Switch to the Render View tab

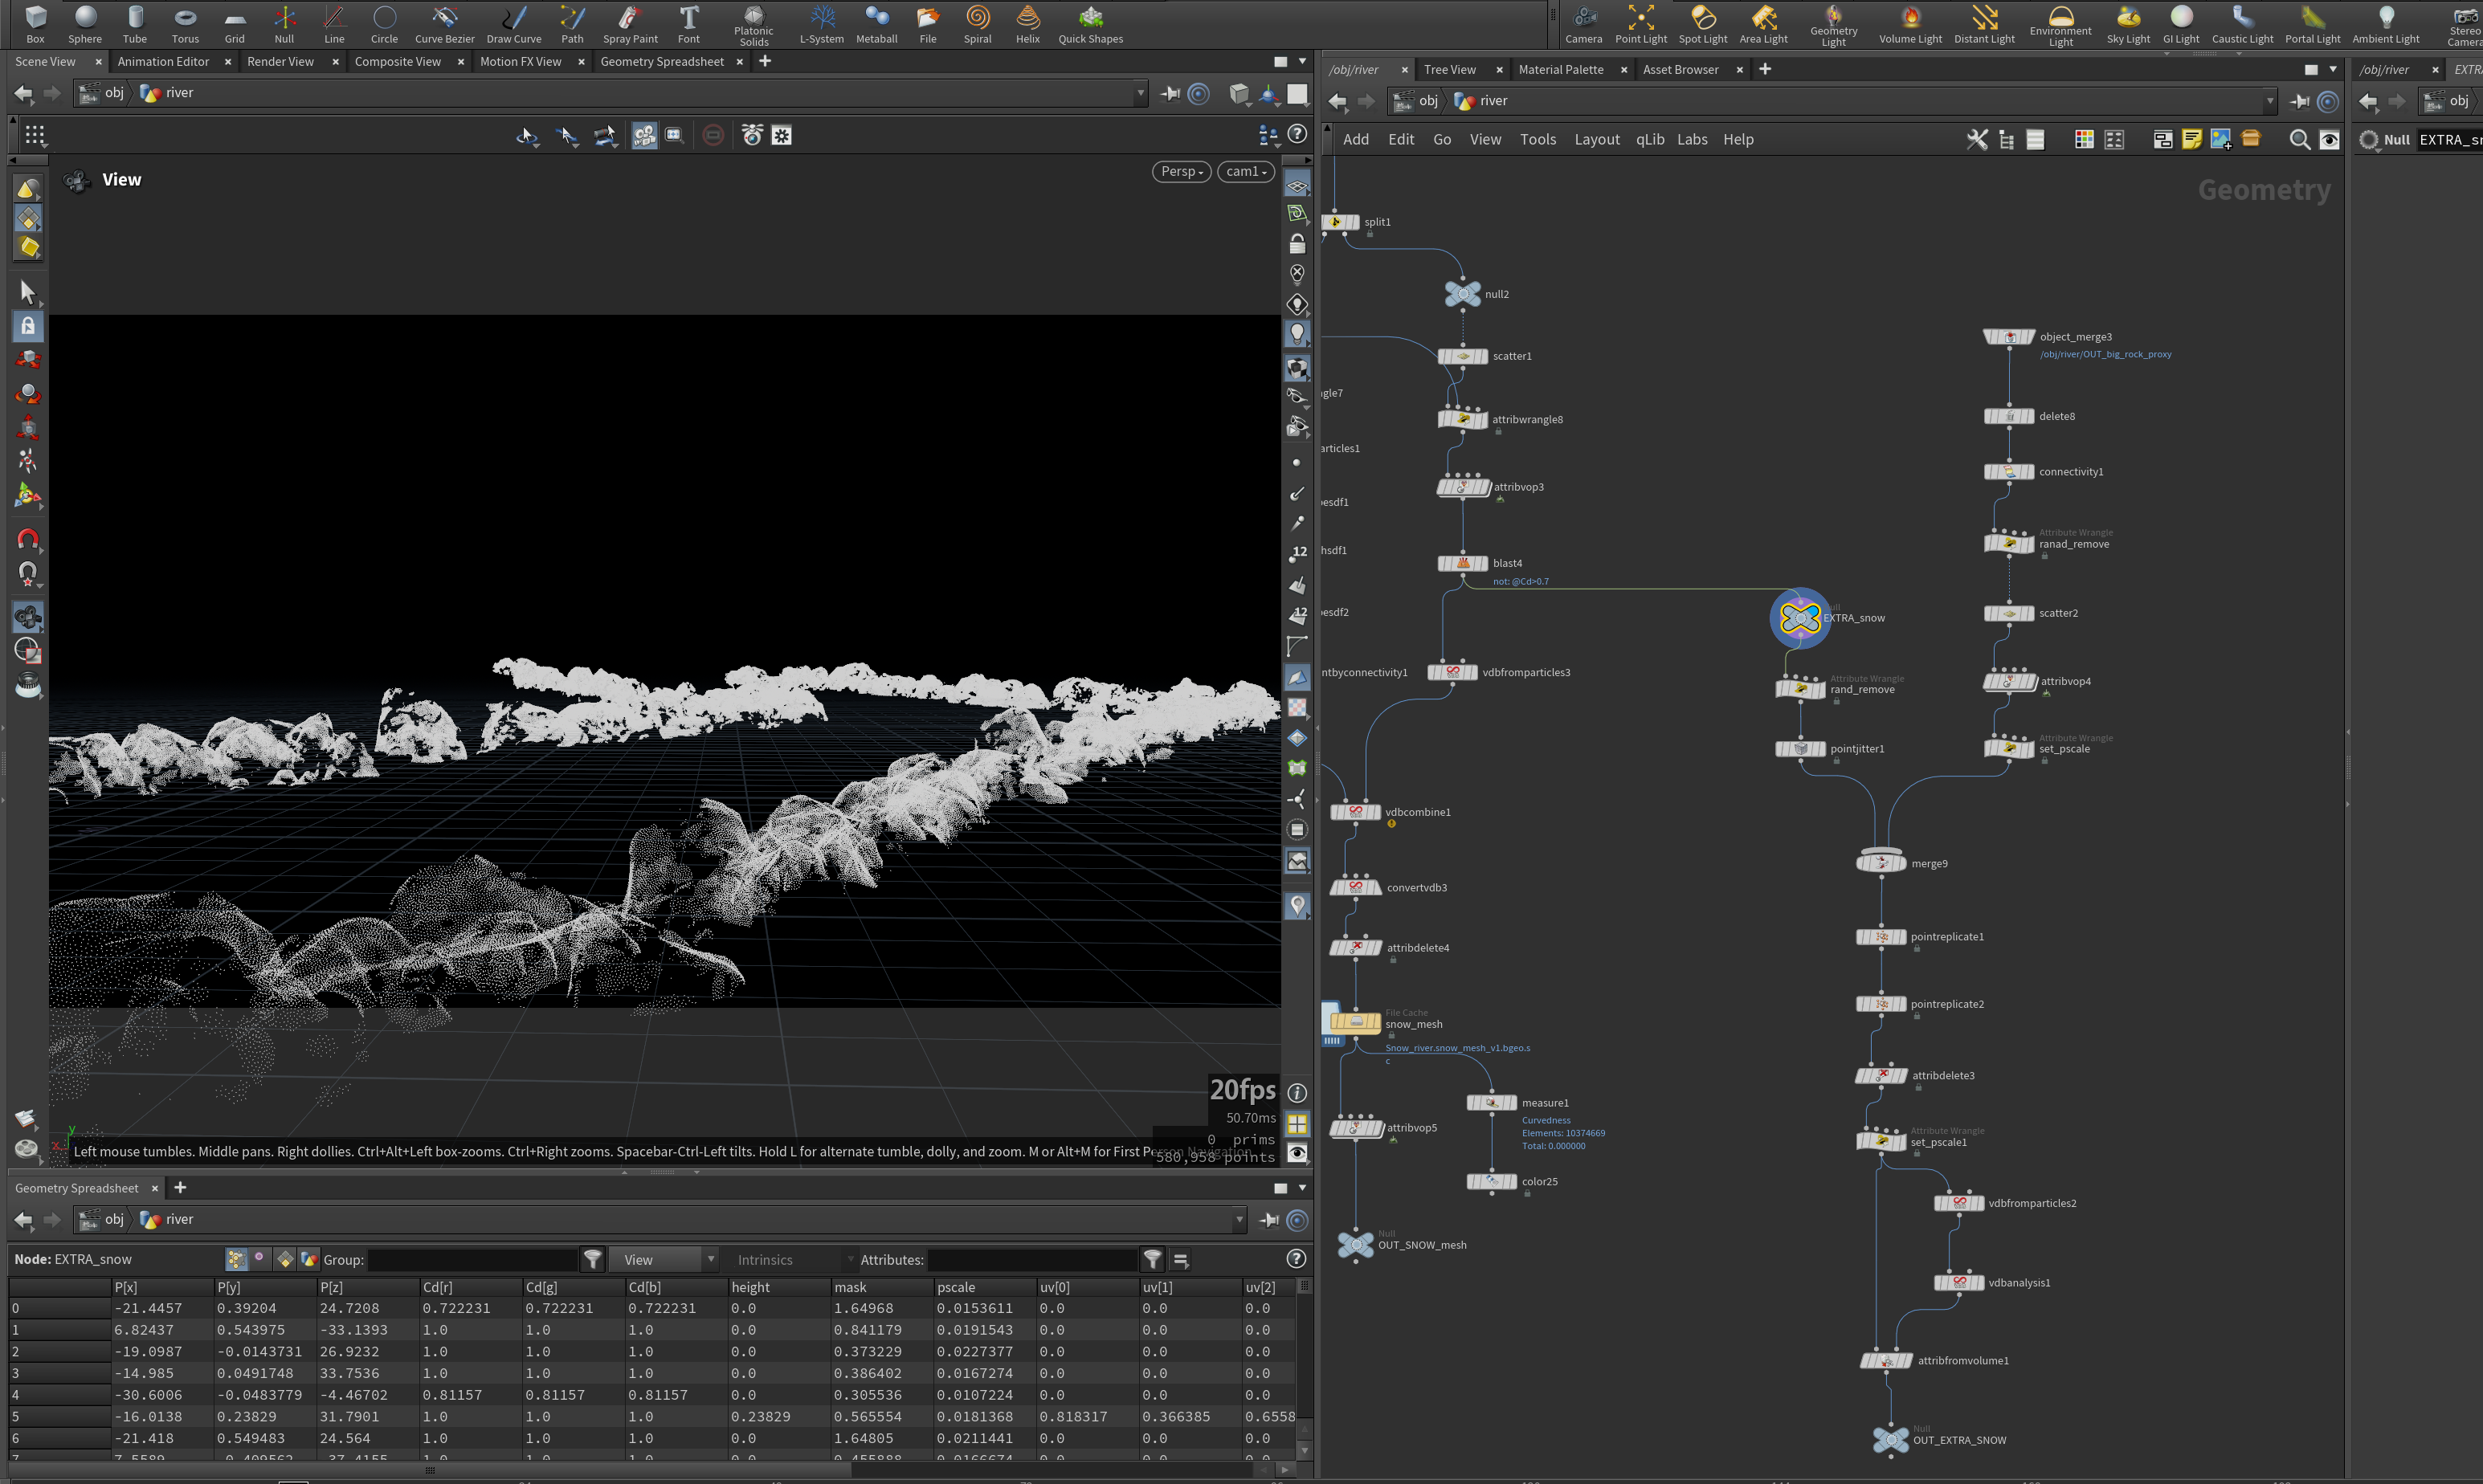tap(280, 61)
